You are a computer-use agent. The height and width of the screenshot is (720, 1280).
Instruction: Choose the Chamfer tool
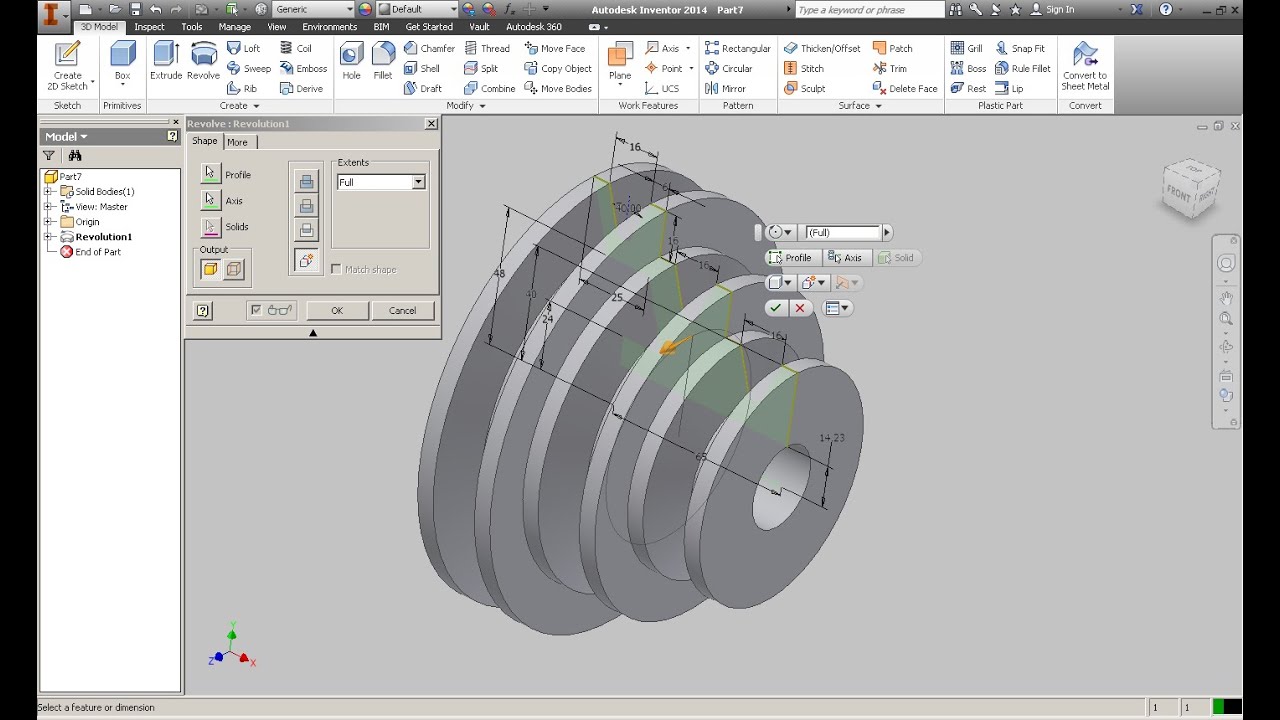tap(429, 48)
